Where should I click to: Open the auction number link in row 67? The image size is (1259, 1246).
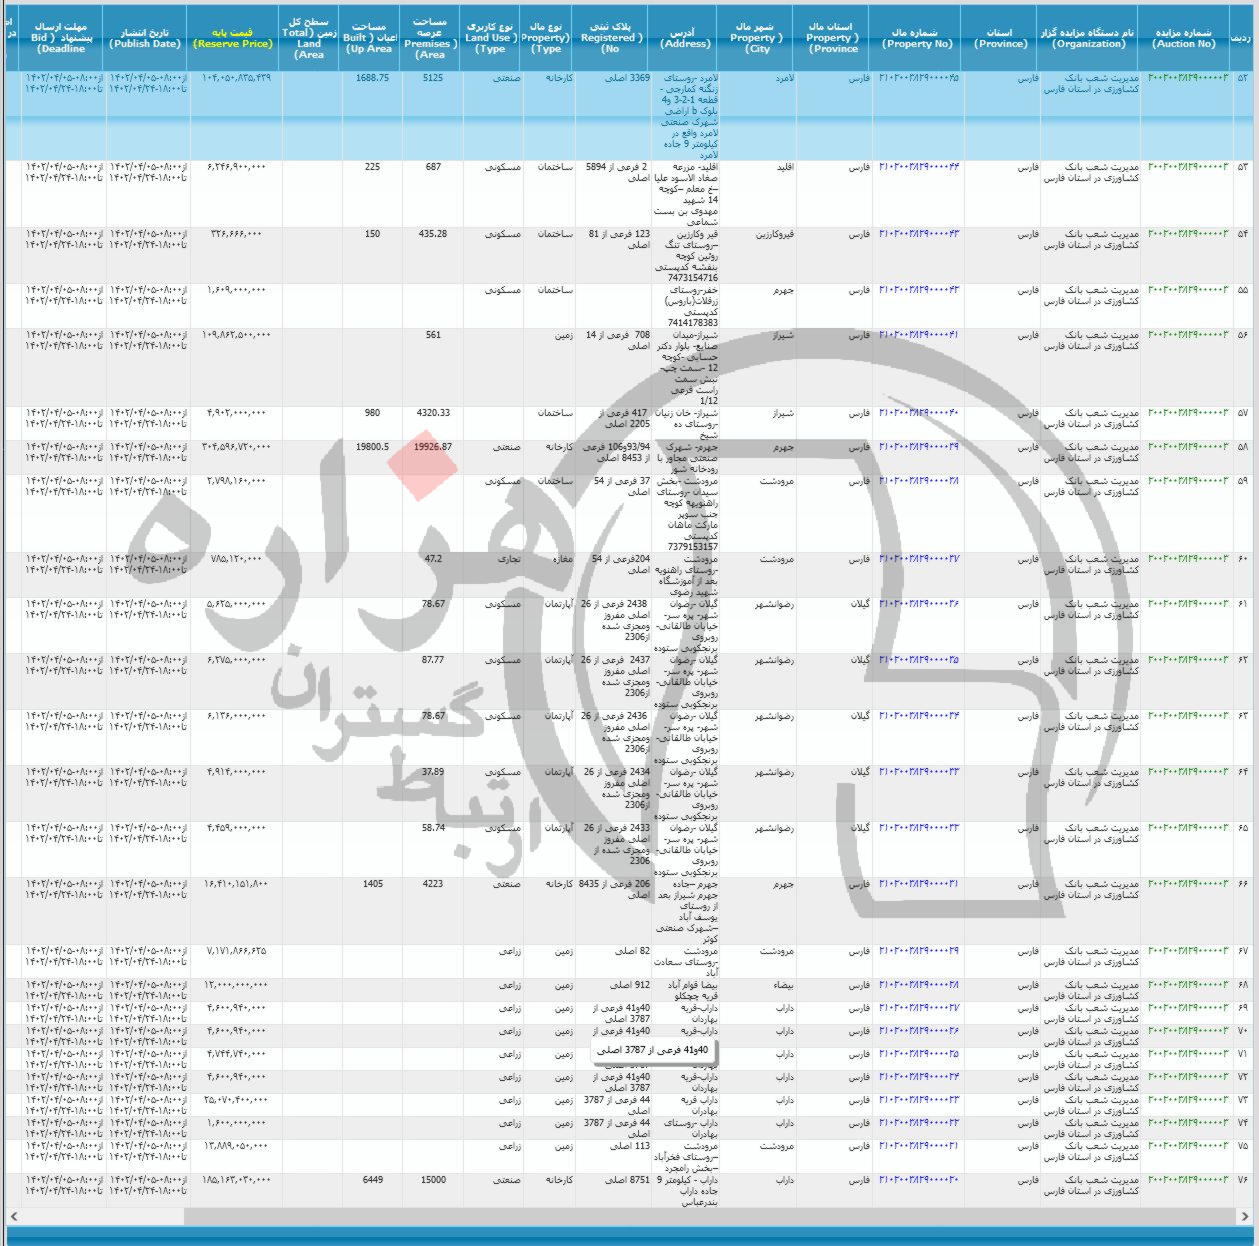tap(1187, 951)
